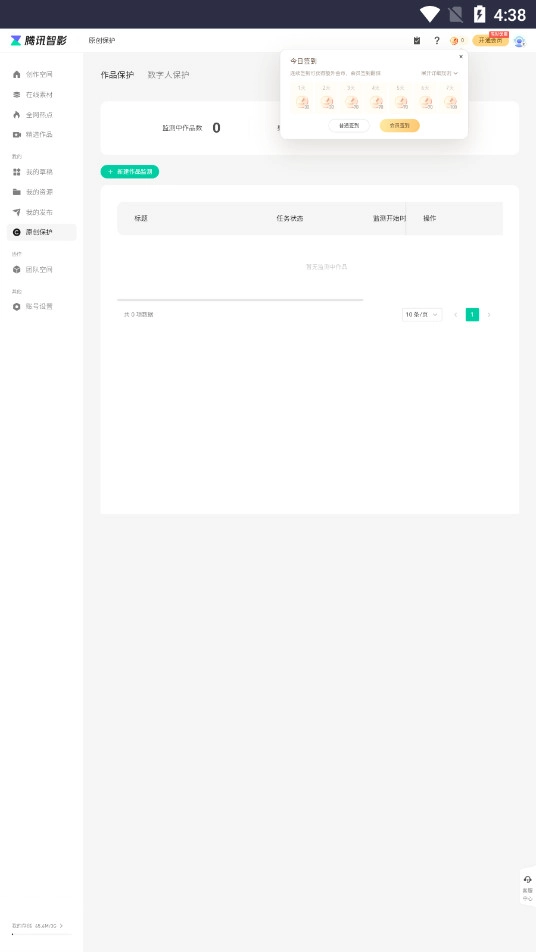The width and height of the screenshot is (536, 952).
Task: Open 我的发布 paper plane item
Action: [x=33, y=212]
